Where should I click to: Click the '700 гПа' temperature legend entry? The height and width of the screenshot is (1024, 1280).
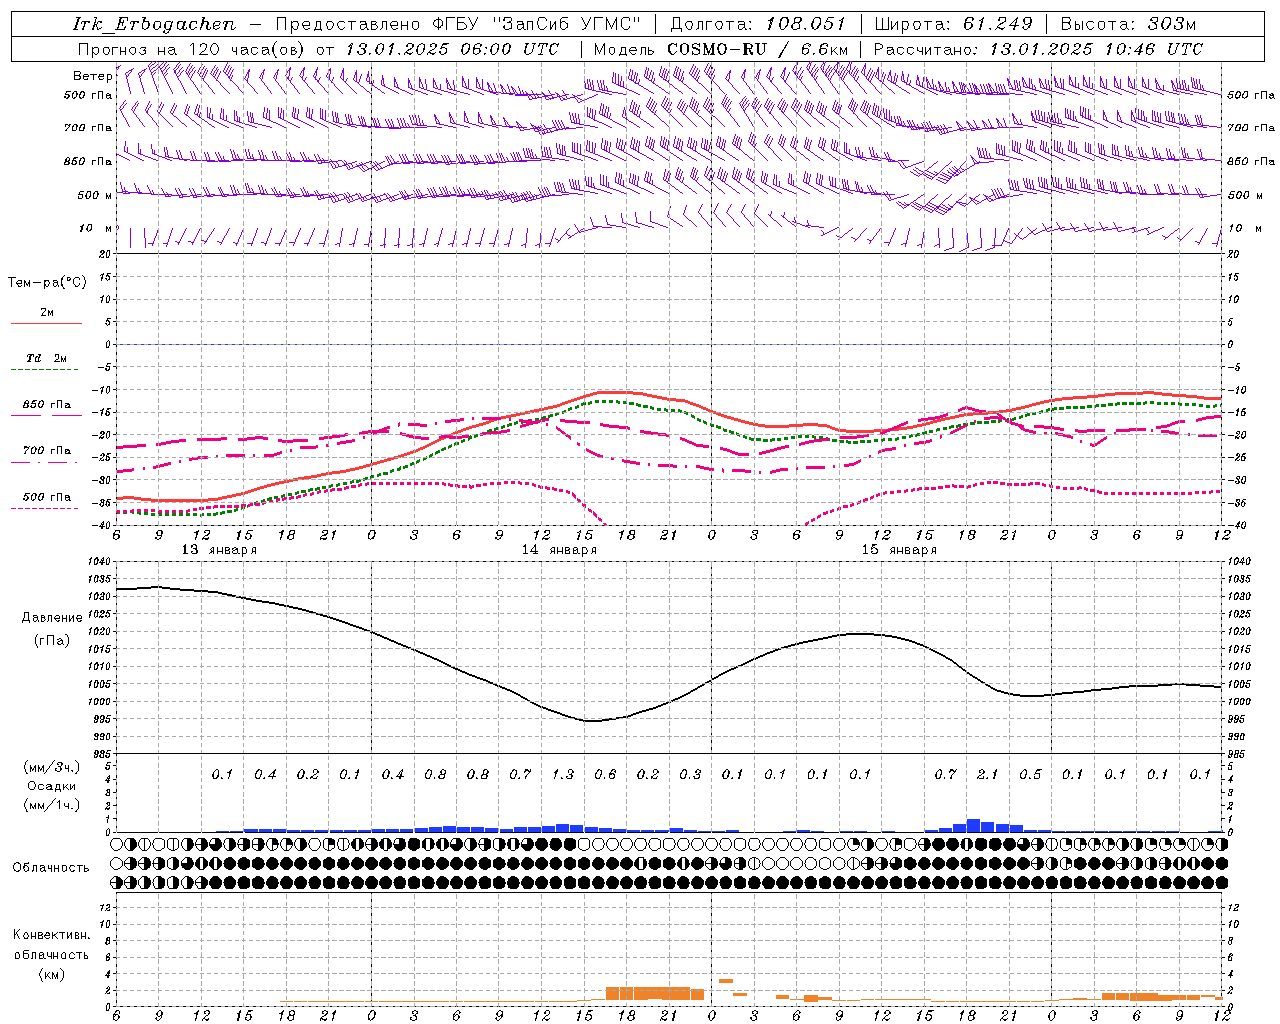point(47,451)
